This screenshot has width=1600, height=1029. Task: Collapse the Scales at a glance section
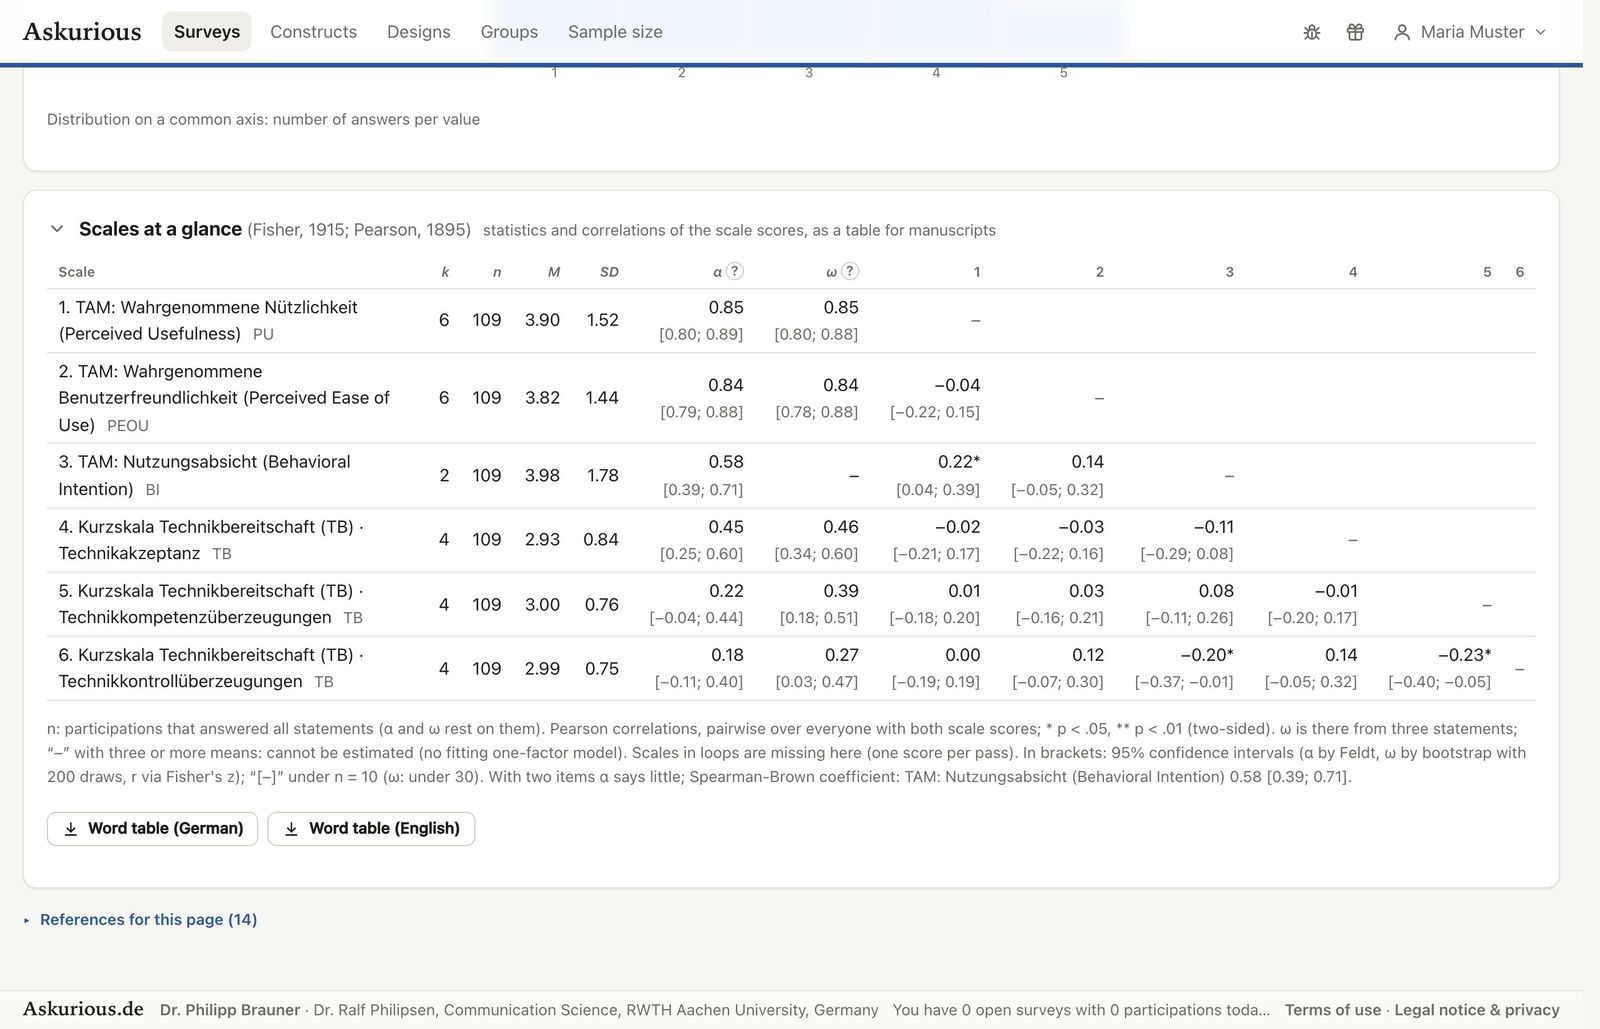pyautogui.click(x=57, y=229)
